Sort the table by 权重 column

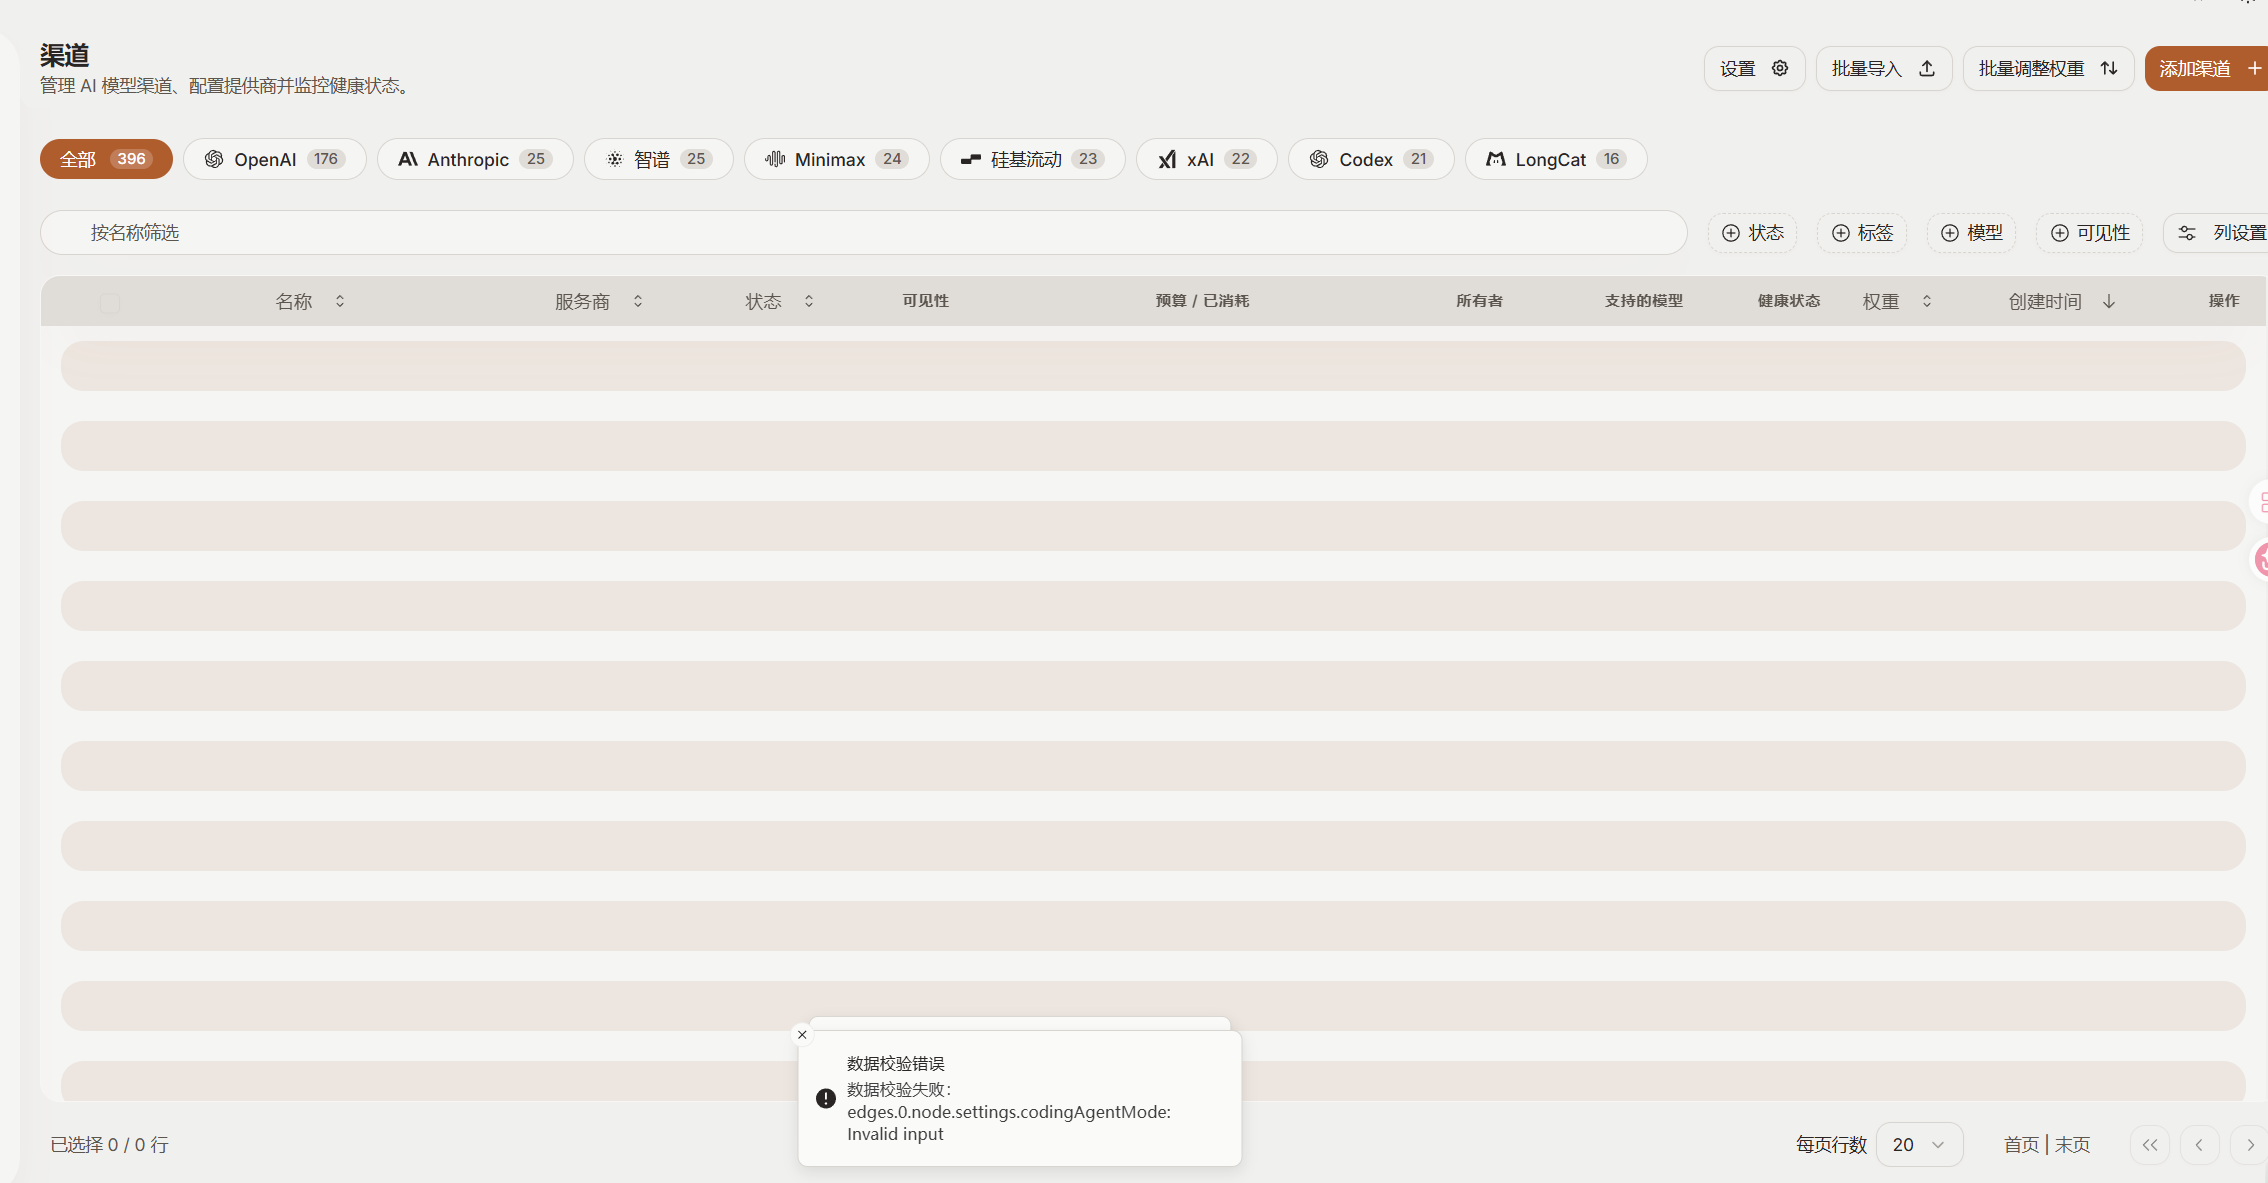pos(1897,302)
